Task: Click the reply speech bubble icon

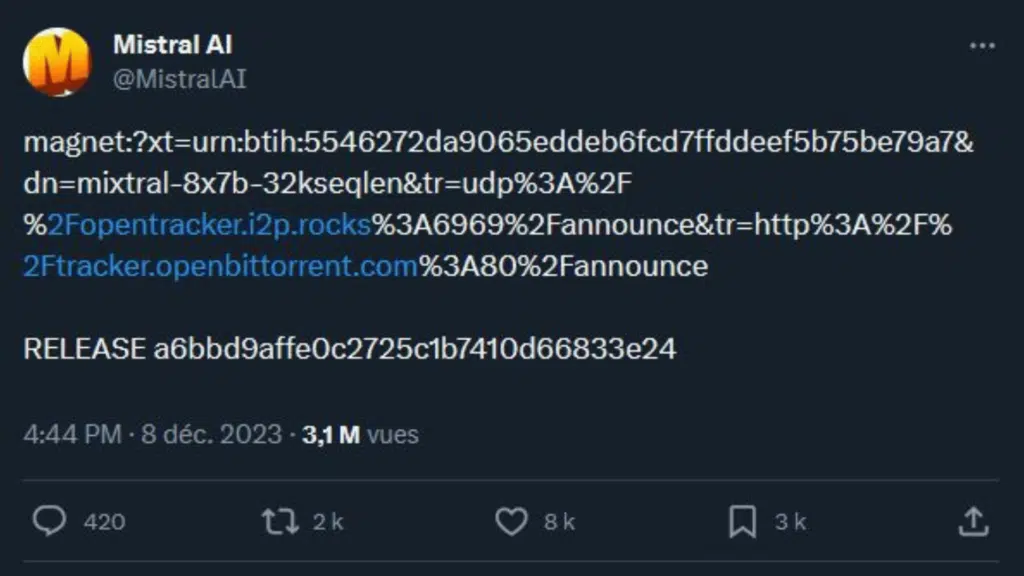Action: 49,521
